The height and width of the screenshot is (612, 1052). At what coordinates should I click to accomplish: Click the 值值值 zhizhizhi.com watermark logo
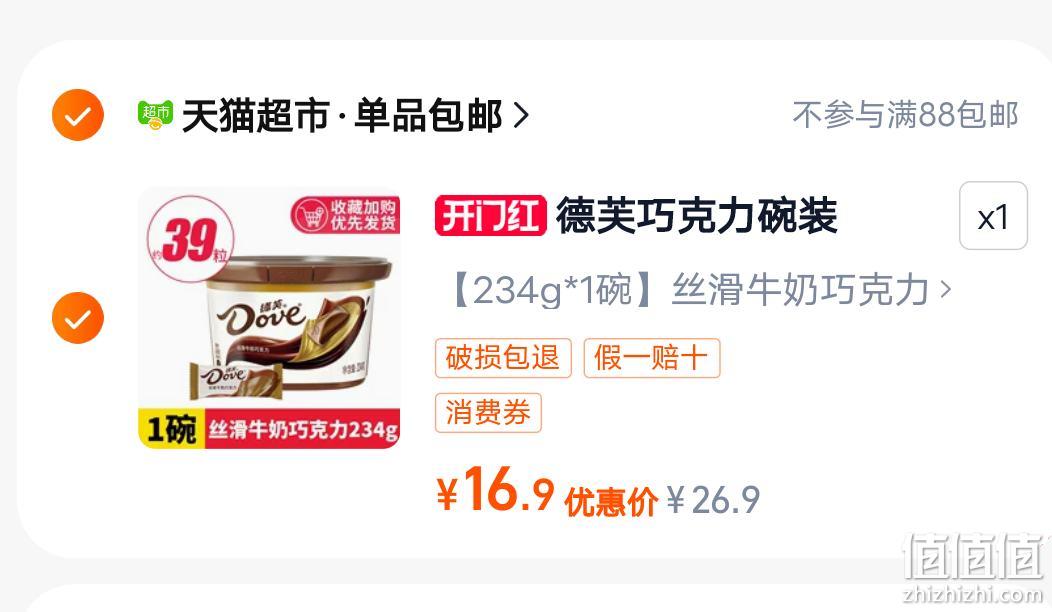(x=974, y=568)
